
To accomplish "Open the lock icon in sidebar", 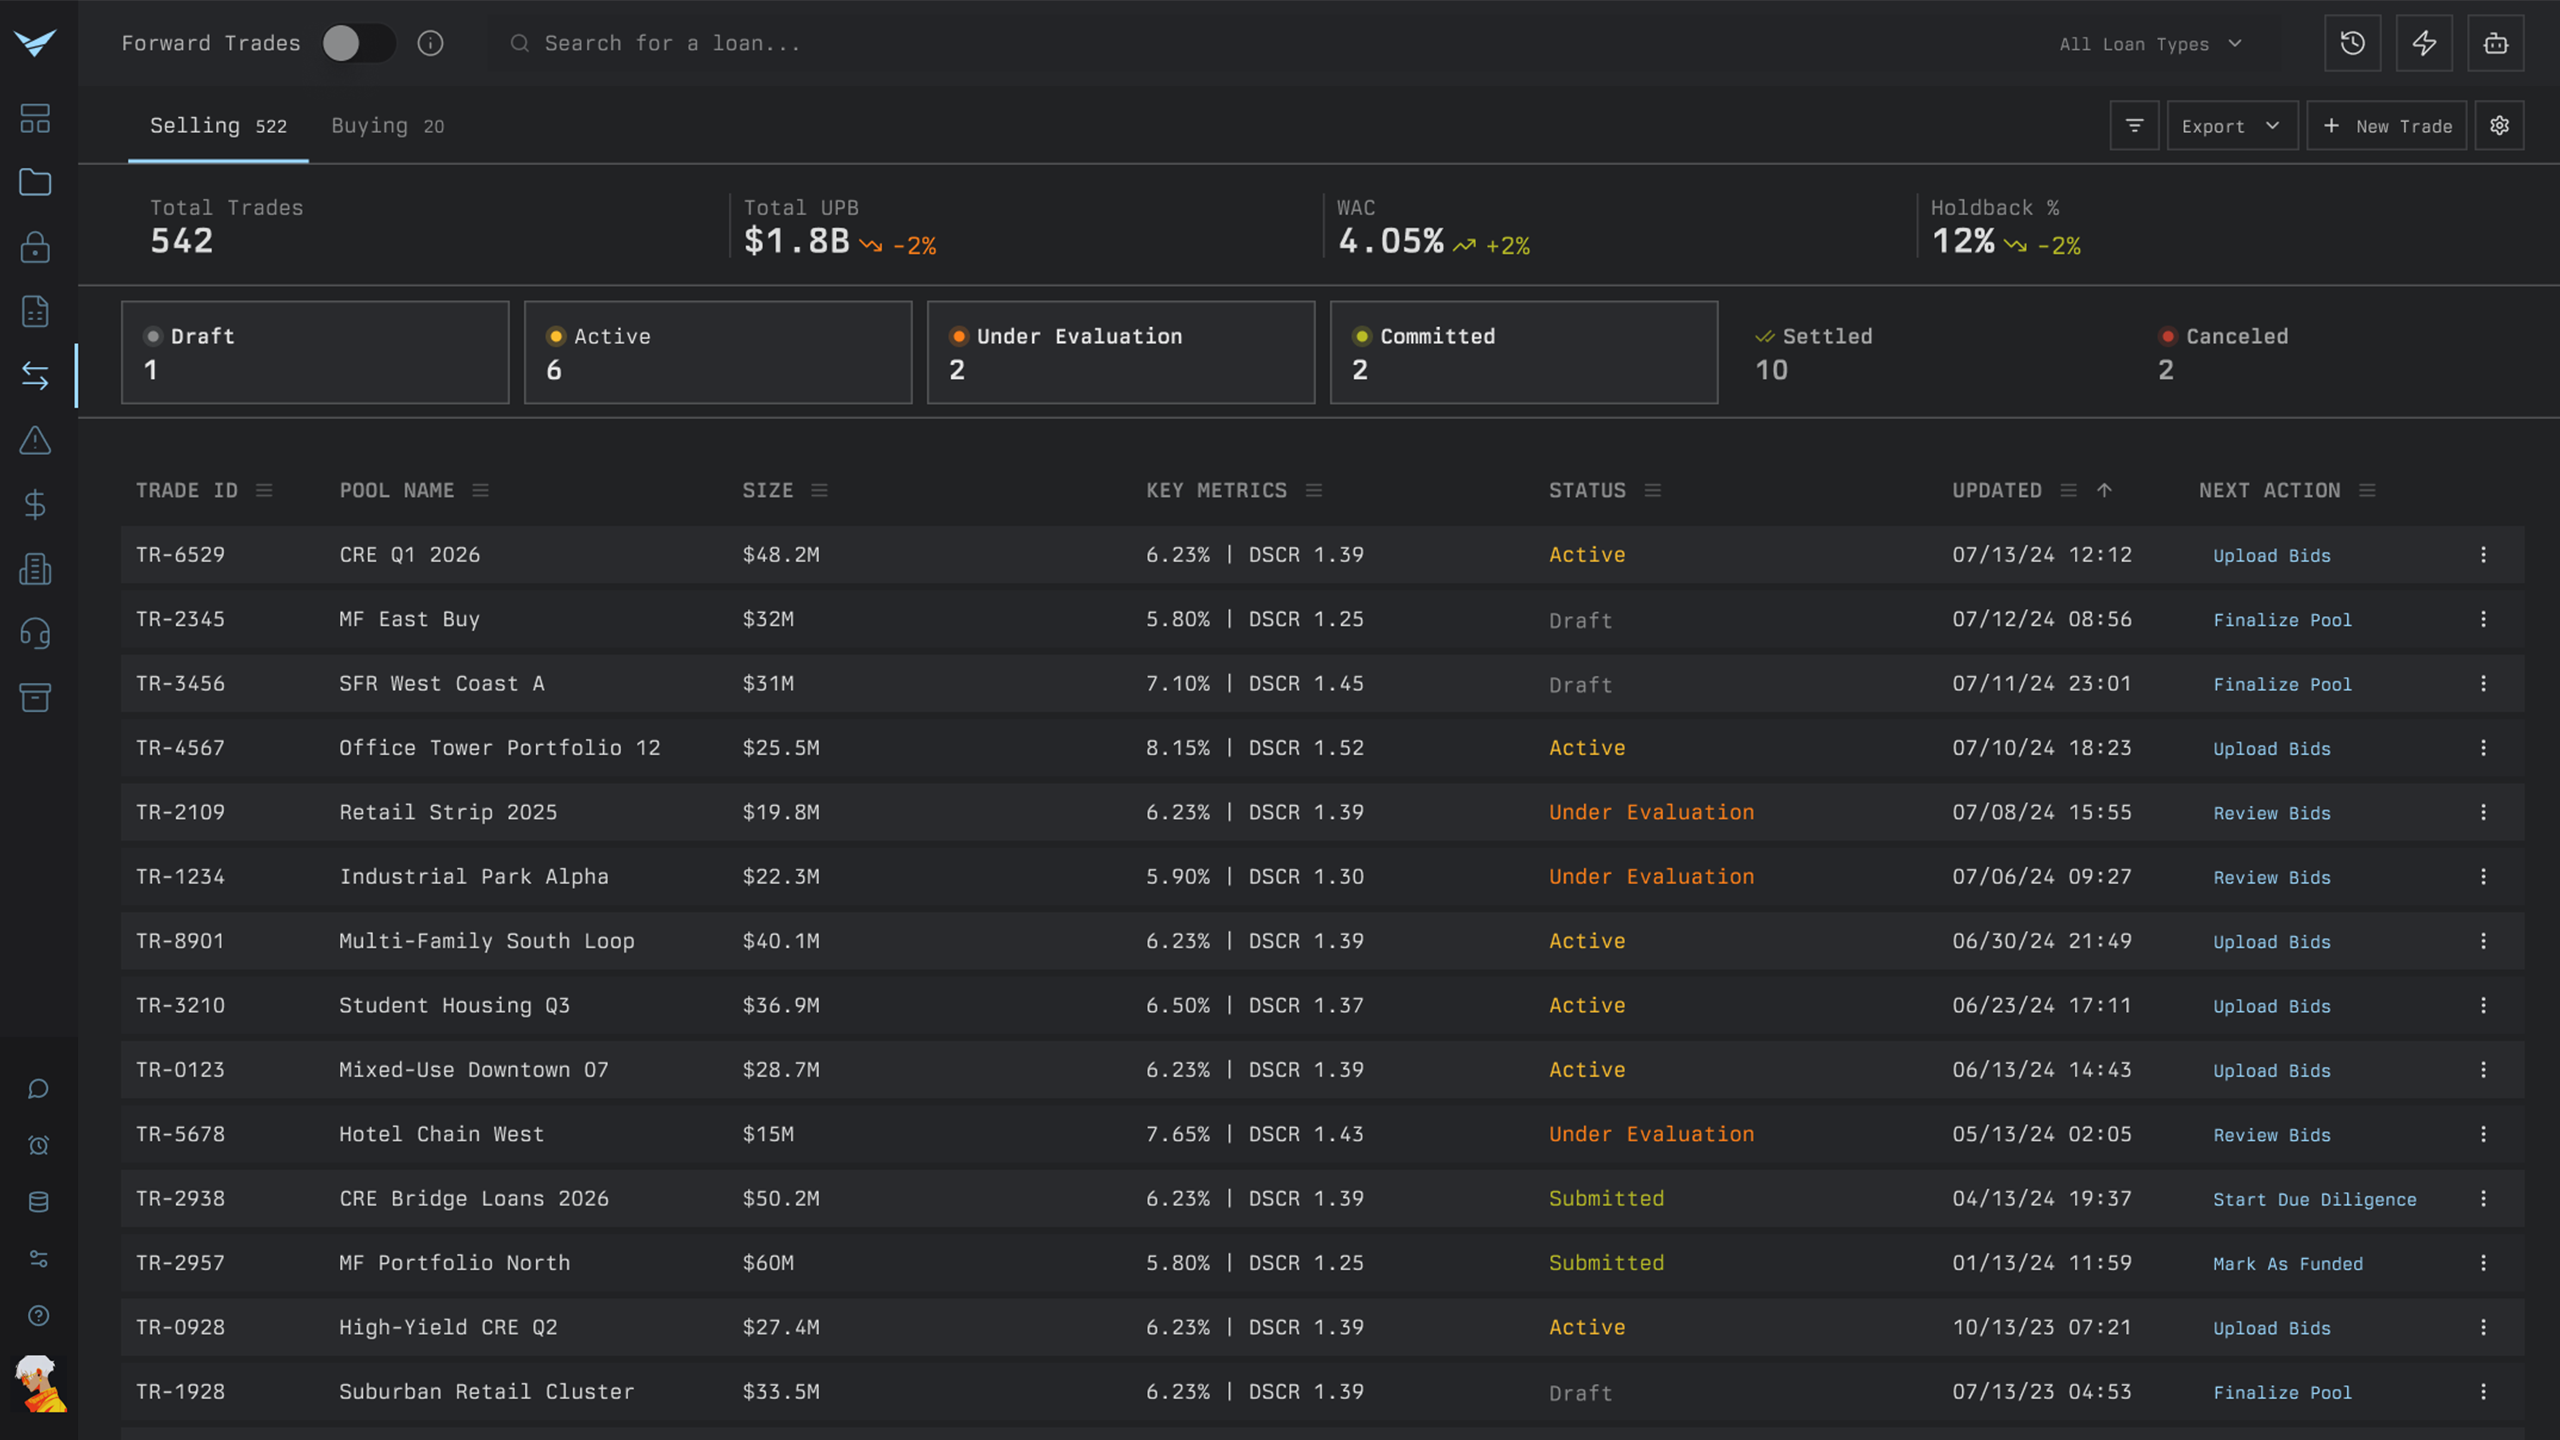I will pos(35,247).
